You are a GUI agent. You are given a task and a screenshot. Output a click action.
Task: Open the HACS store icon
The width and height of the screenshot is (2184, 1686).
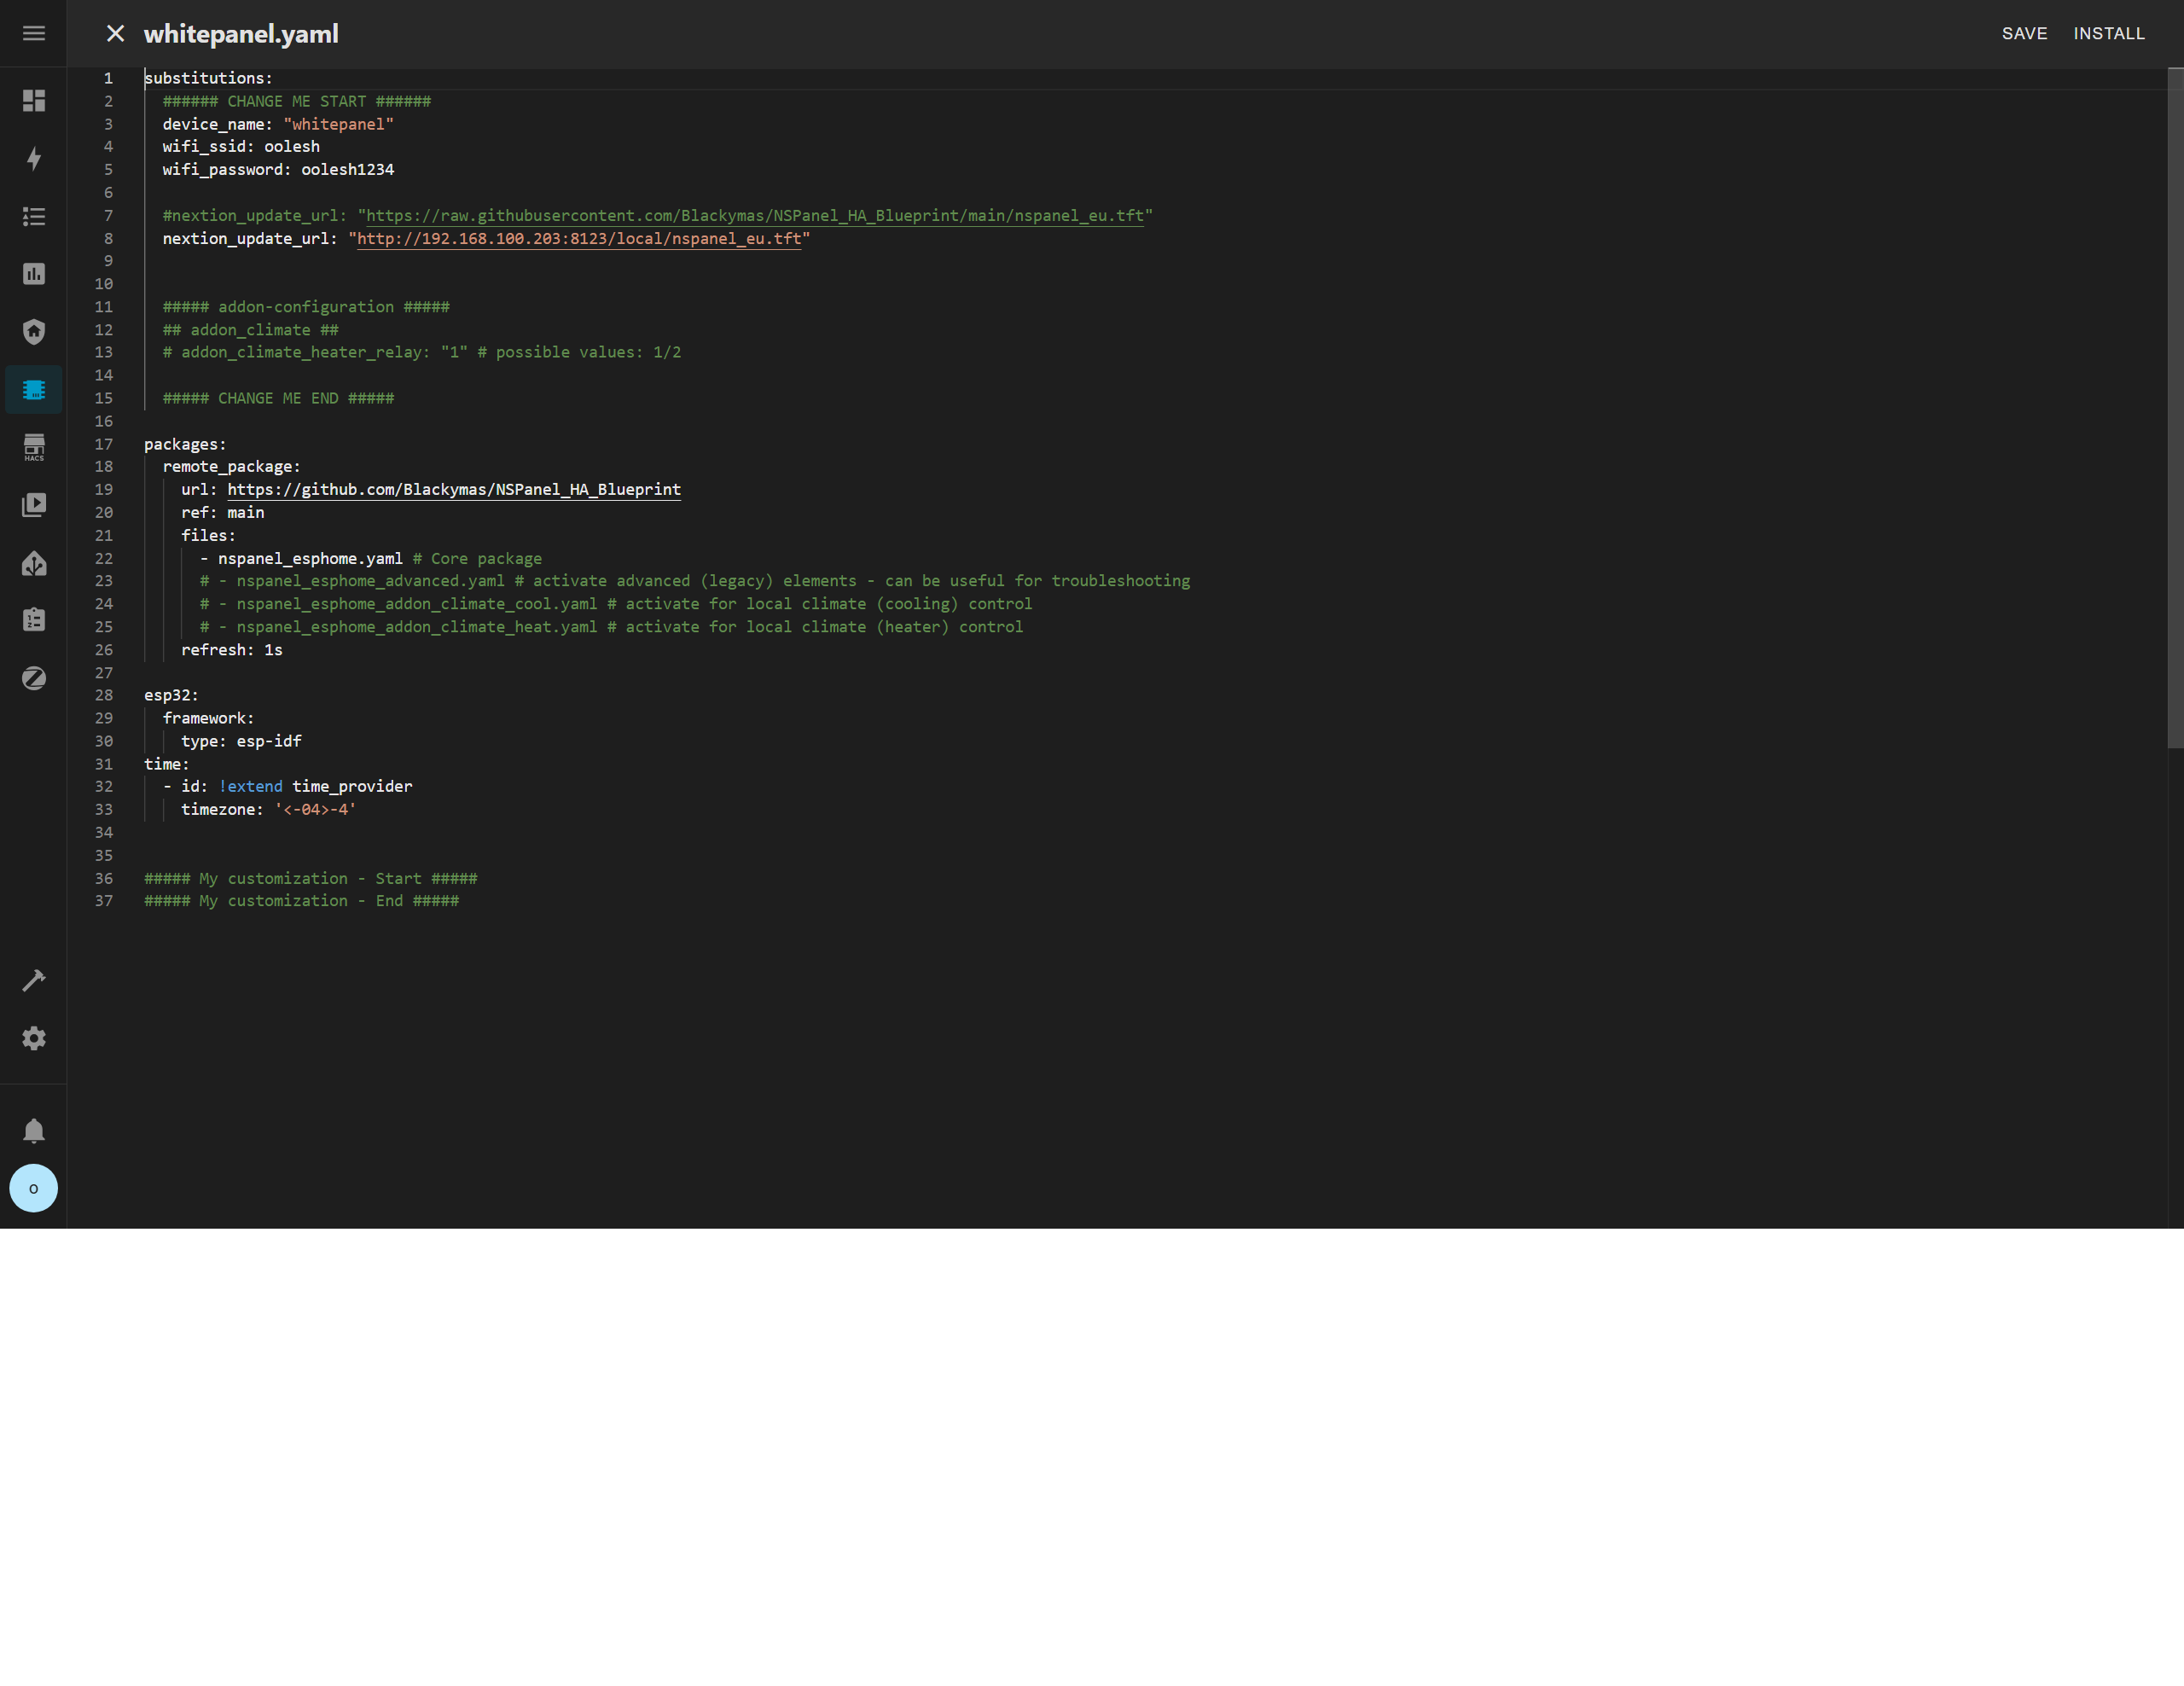pos(34,447)
